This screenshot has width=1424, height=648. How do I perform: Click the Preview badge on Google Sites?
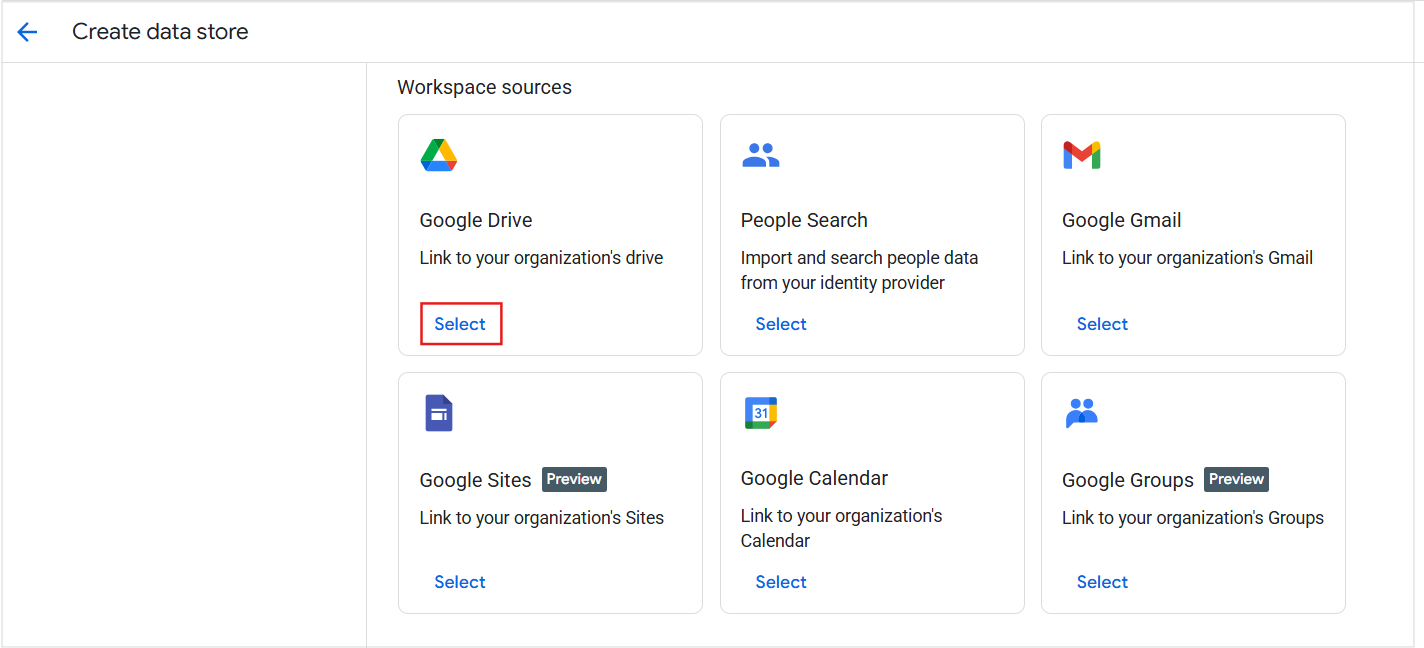(x=573, y=479)
